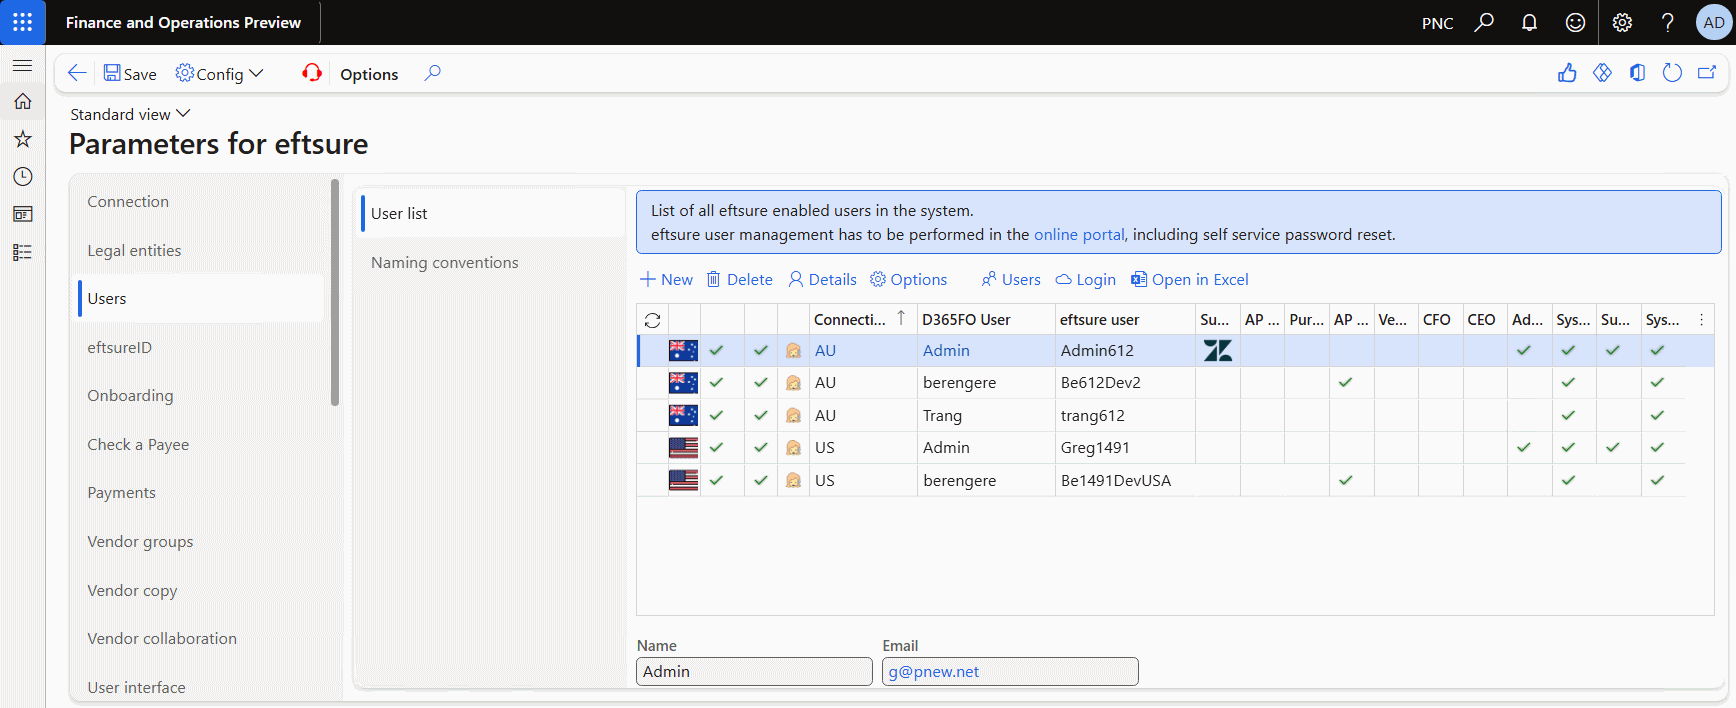Click the Login toolbar button
Screen dimensions: 1736x708
pos(1085,279)
